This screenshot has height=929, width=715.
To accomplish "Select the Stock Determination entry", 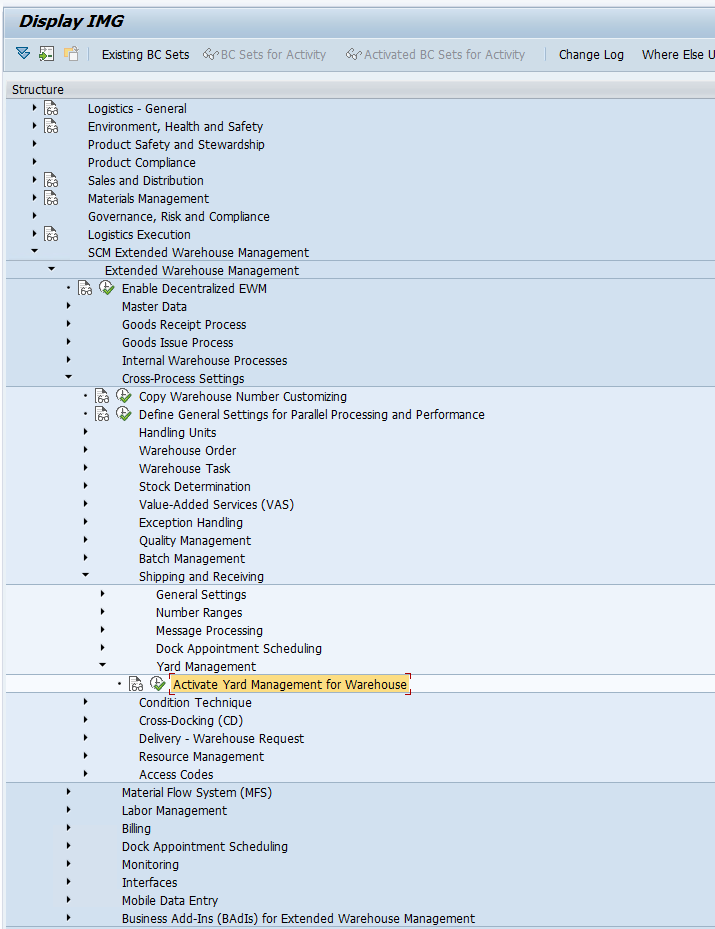I will click(x=195, y=486).
